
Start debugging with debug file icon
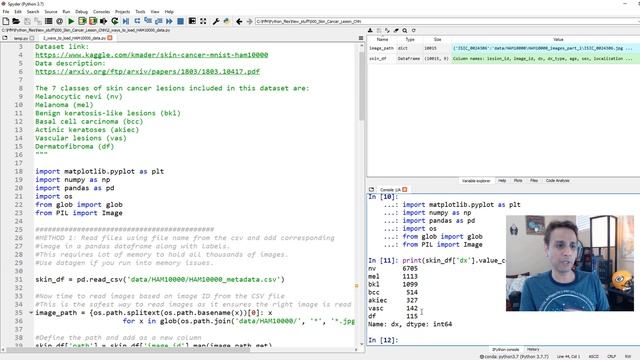(x=126, y=21)
